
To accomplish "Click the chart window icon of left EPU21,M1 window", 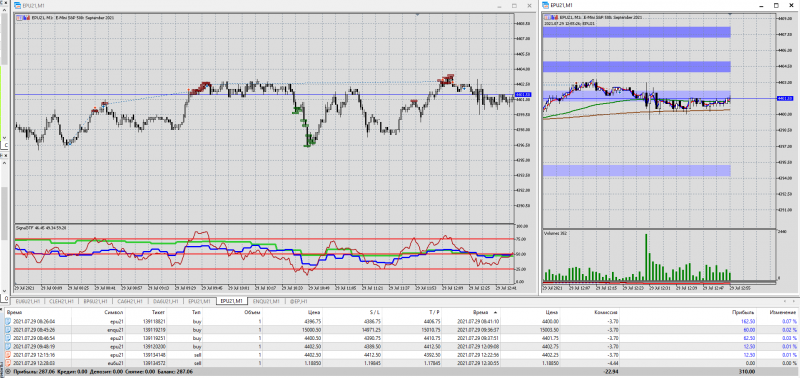I will coord(17,6).
